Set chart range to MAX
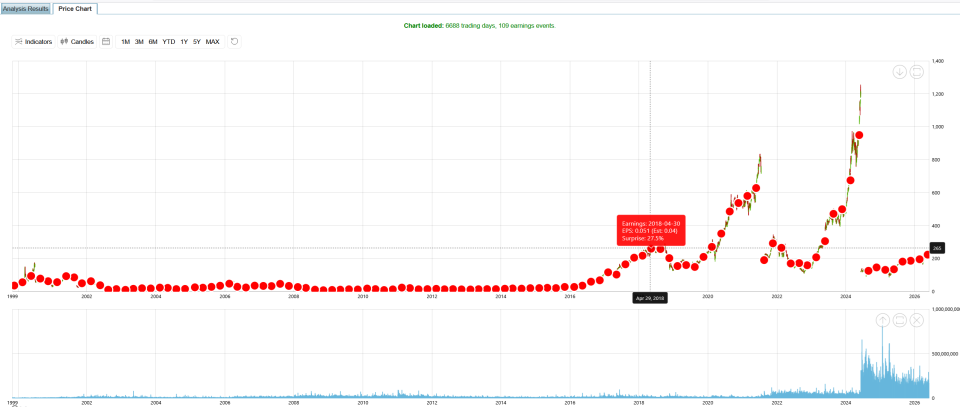The width and height of the screenshot is (960, 407). 212,42
